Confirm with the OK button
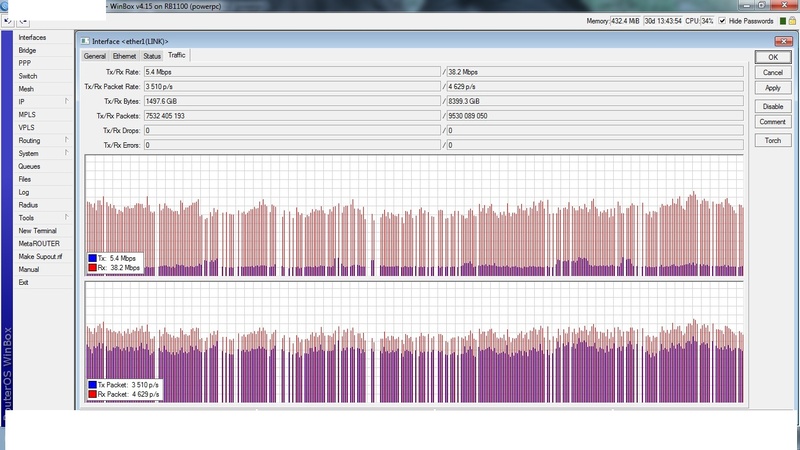This screenshot has width=800, height=450. [x=773, y=57]
